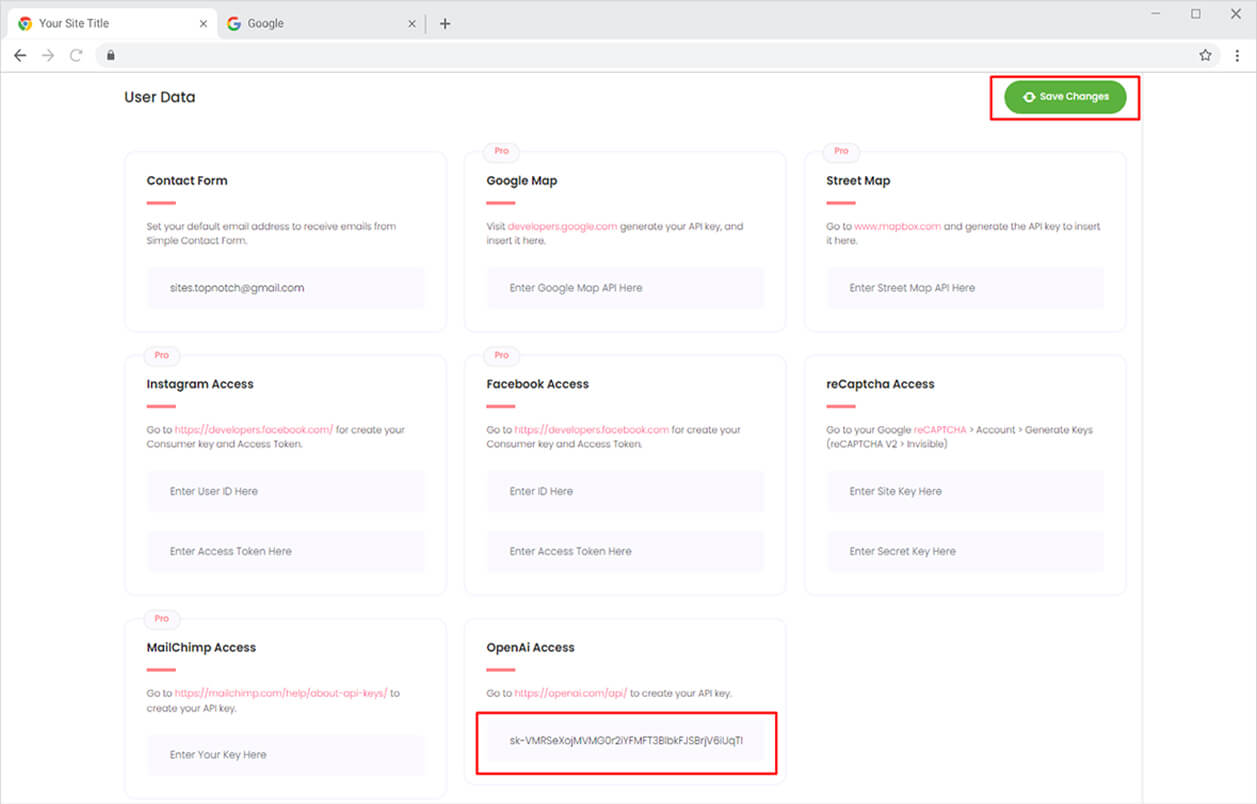This screenshot has height=804, width=1257.
Task: Open the reCAPTCHA link in reCaptcha Access
Action: [x=940, y=430]
